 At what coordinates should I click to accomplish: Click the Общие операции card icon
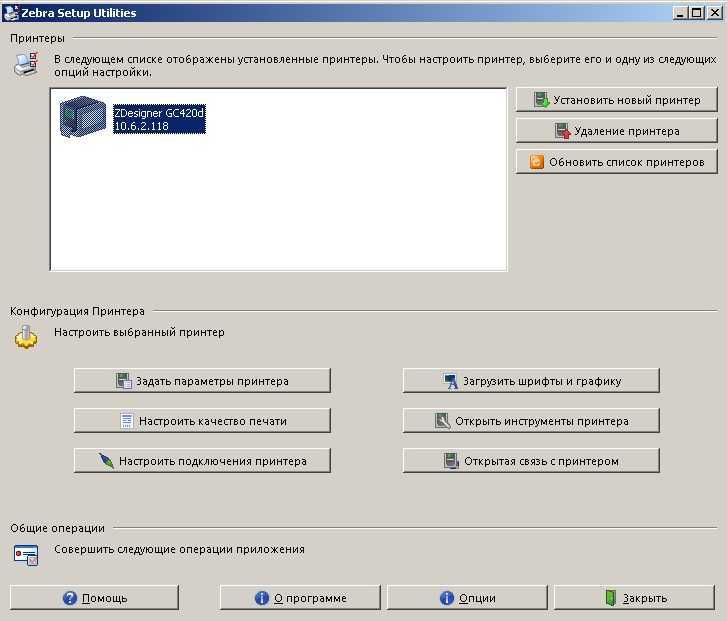tap(26, 555)
